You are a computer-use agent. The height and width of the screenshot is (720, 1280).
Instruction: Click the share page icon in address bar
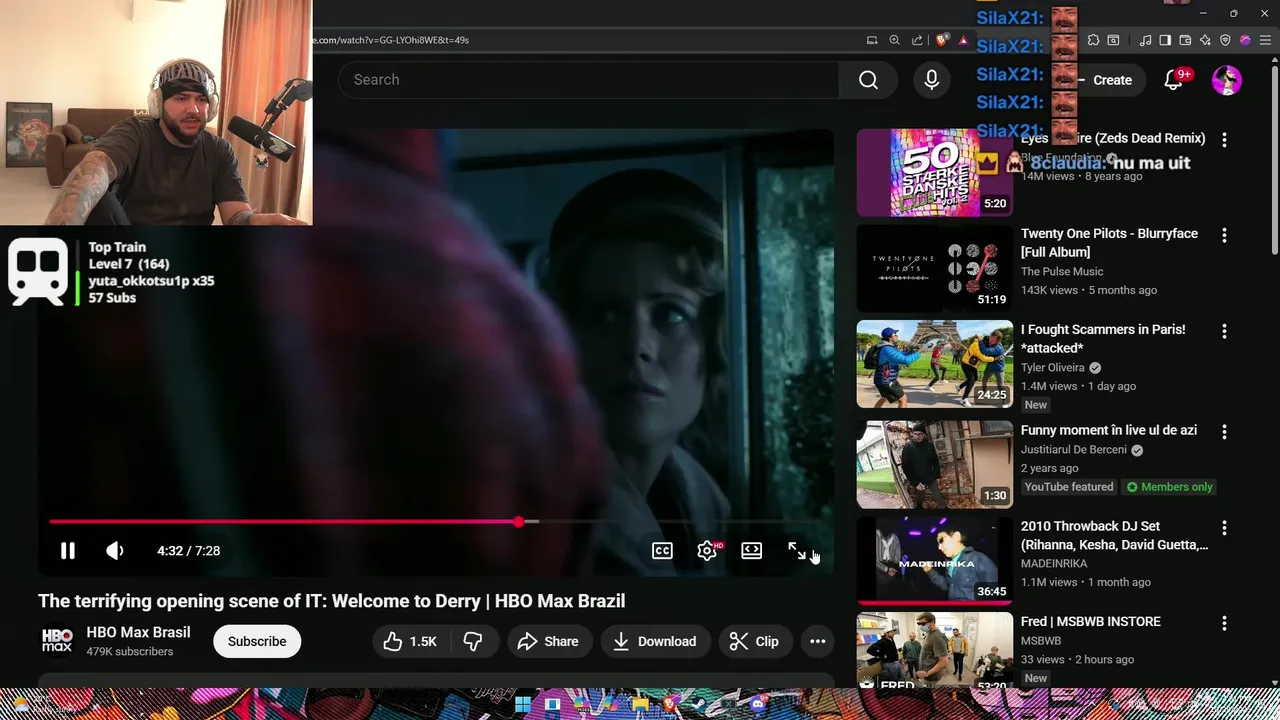click(917, 40)
